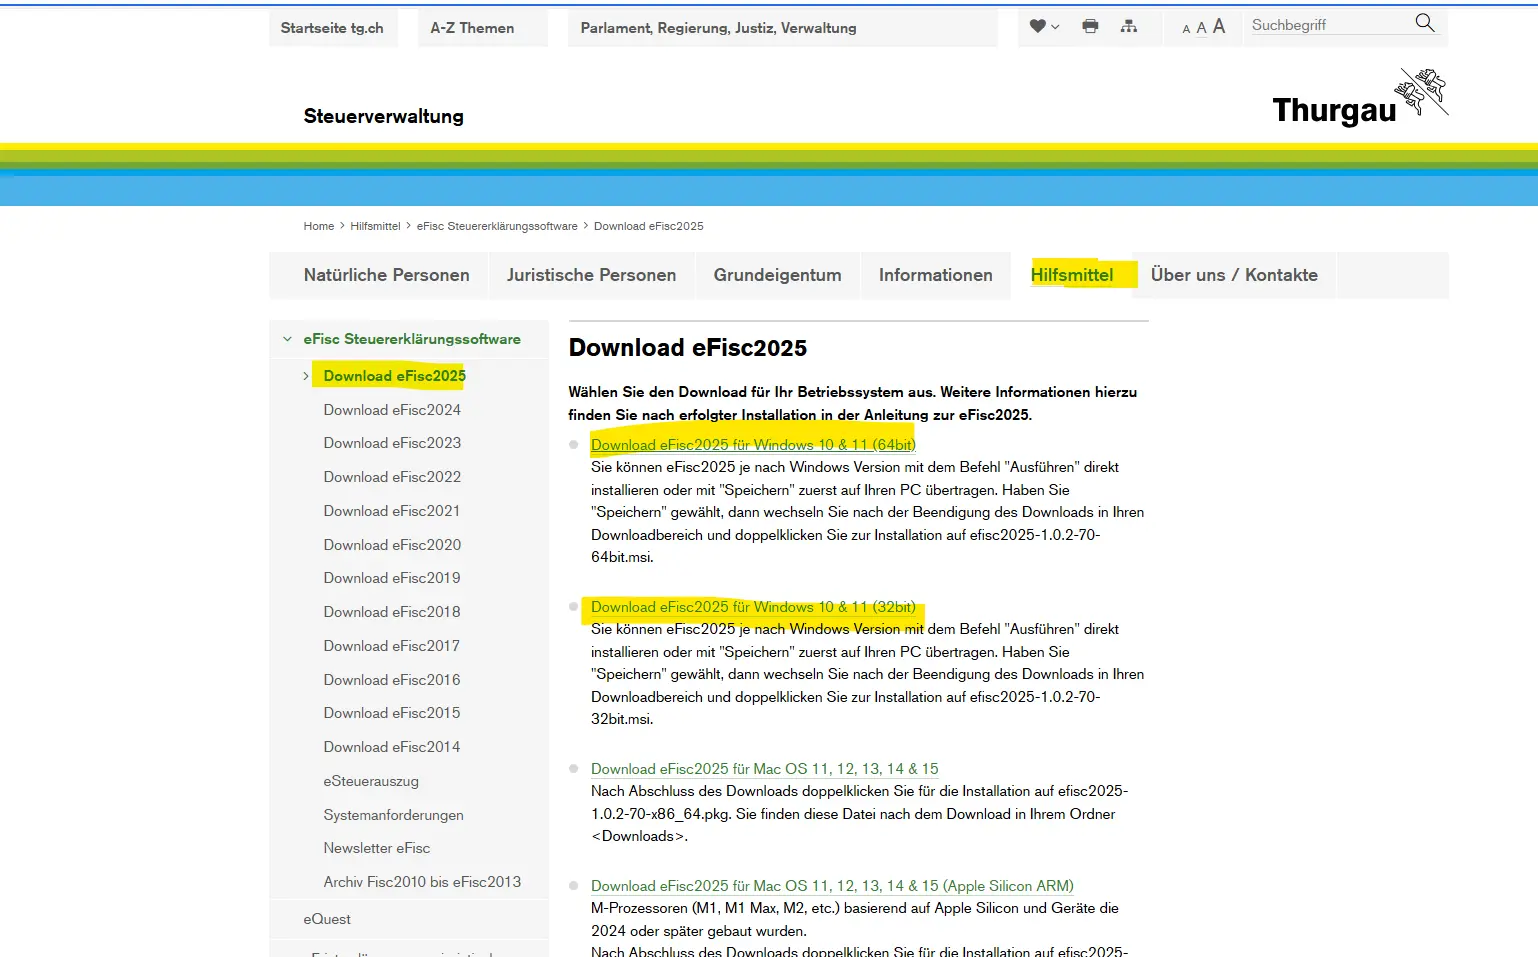Viewport: 1538px width, 957px height.
Task: Download eFisc2025 for Windows 64bit
Action: (x=752, y=444)
